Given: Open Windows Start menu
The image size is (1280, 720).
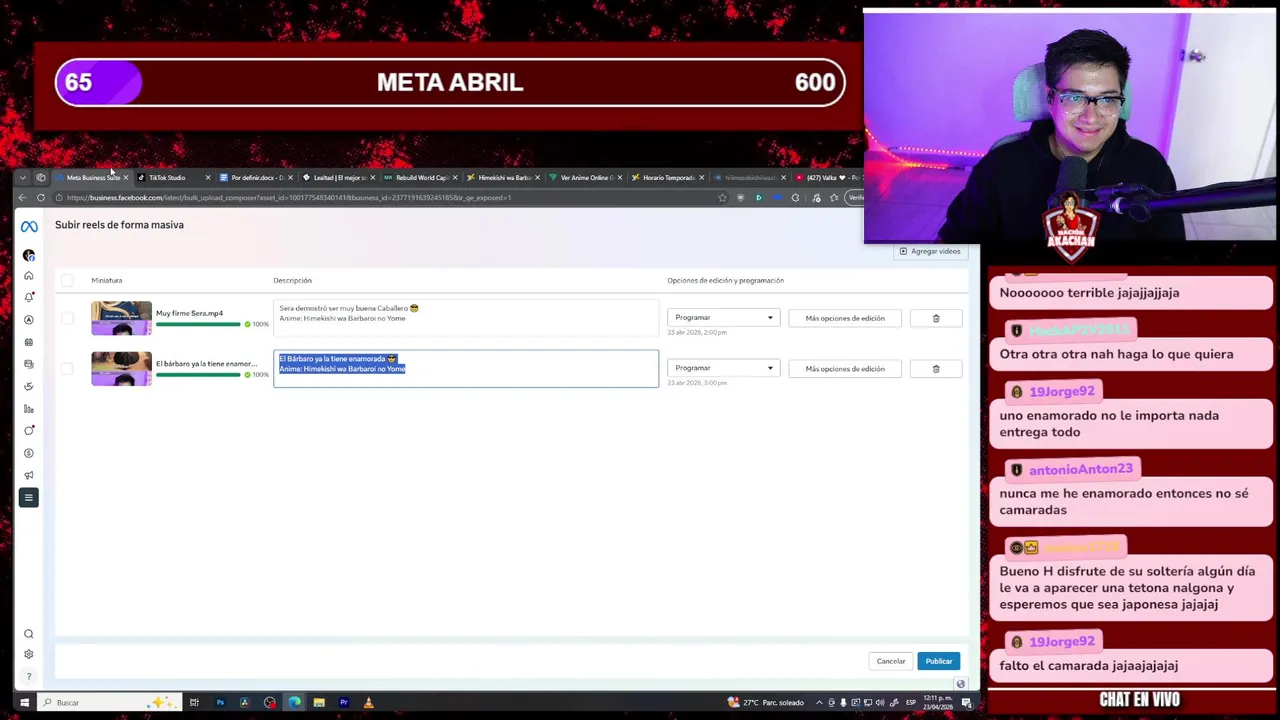Looking at the screenshot, I should pos(24,703).
